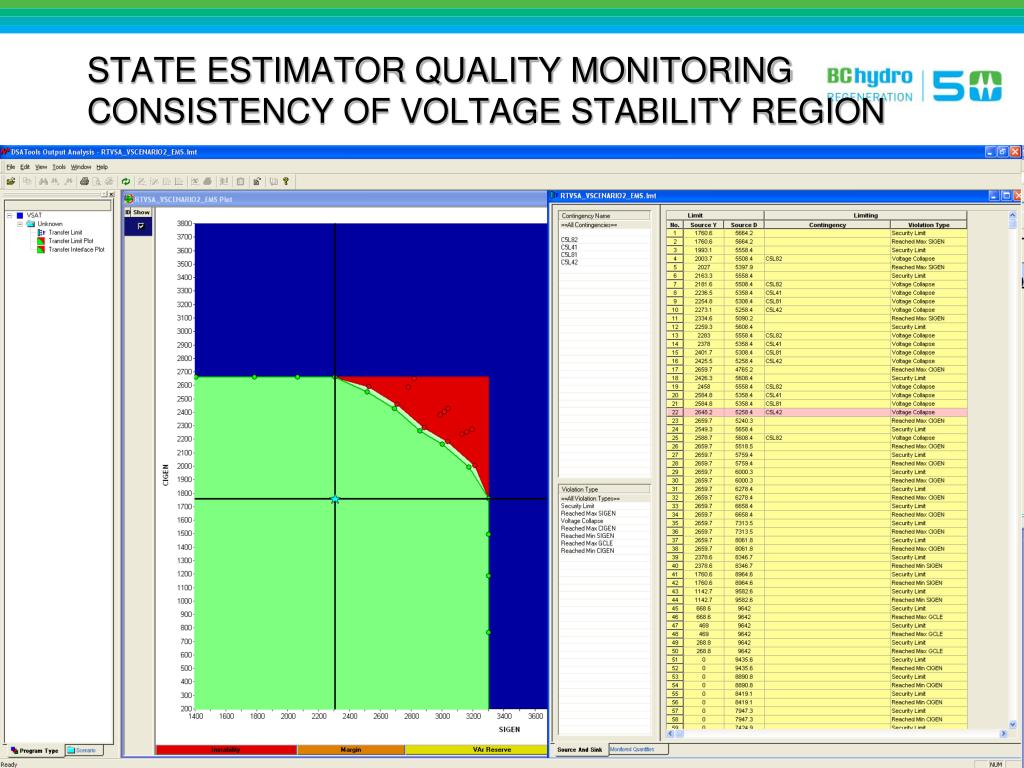Click the printer icon in toolbar
The height and width of the screenshot is (768, 1024).
tap(84, 182)
